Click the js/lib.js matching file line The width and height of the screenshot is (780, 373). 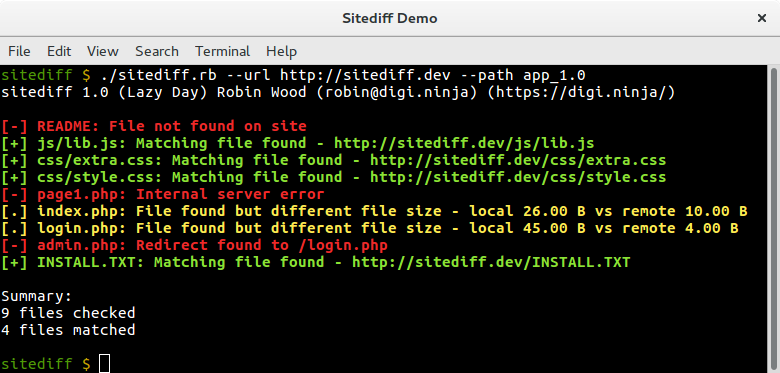(297, 143)
